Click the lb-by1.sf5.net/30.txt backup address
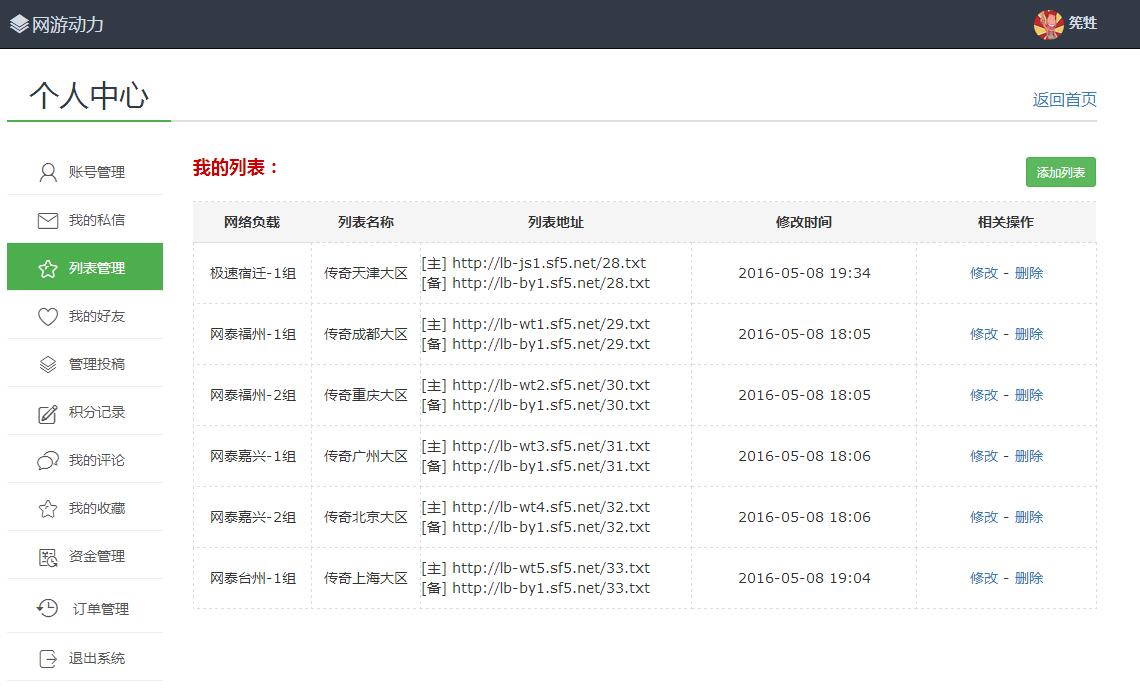This screenshot has height=692, width=1140. [x=551, y=406]
